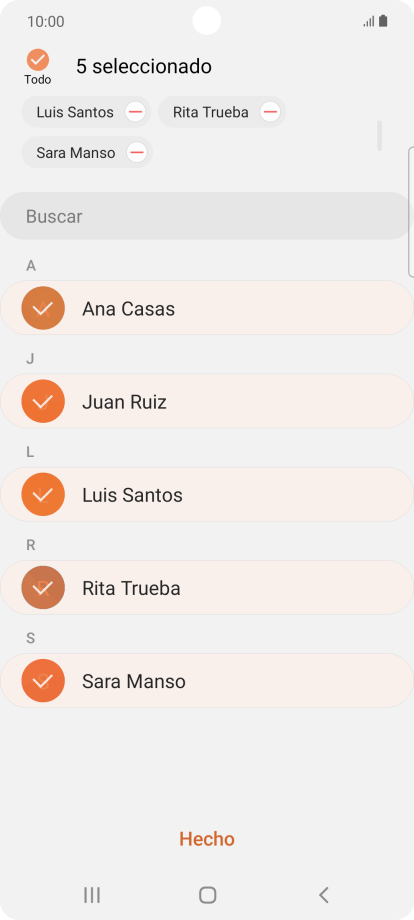The height and width of the screenshot is (920, 414).
Task: Uncheck Sara Manso contact checkmark in list
Action: pos(43,681)
